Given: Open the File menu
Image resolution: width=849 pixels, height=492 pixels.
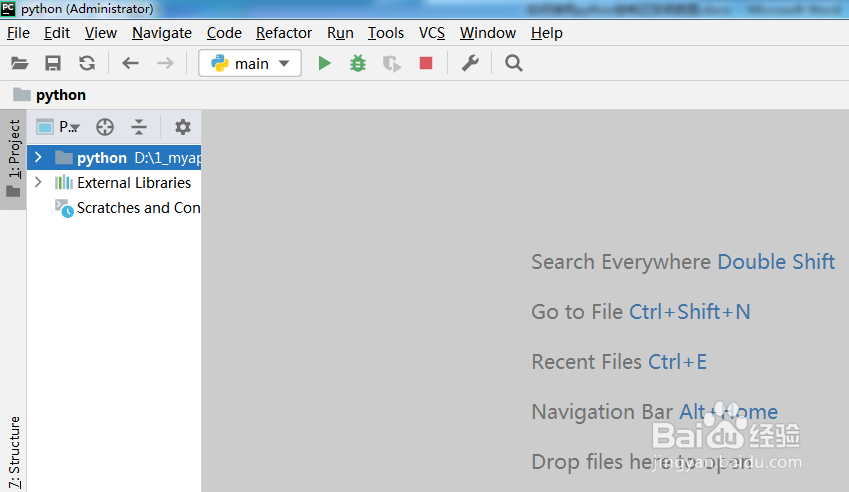Looking at the screenshot, I should (x=18, y=33).
